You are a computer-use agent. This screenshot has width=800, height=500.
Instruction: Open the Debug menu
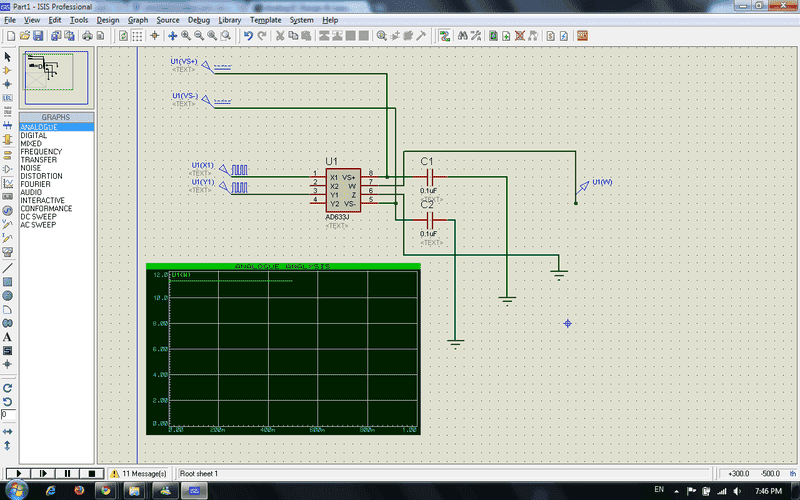199,20
